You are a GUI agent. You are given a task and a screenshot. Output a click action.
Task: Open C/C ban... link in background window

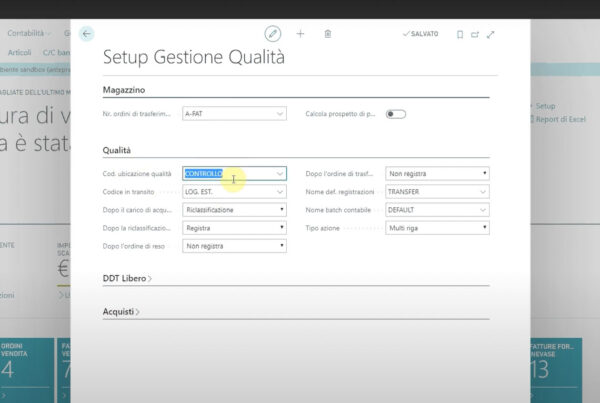[x=56, y=52]
